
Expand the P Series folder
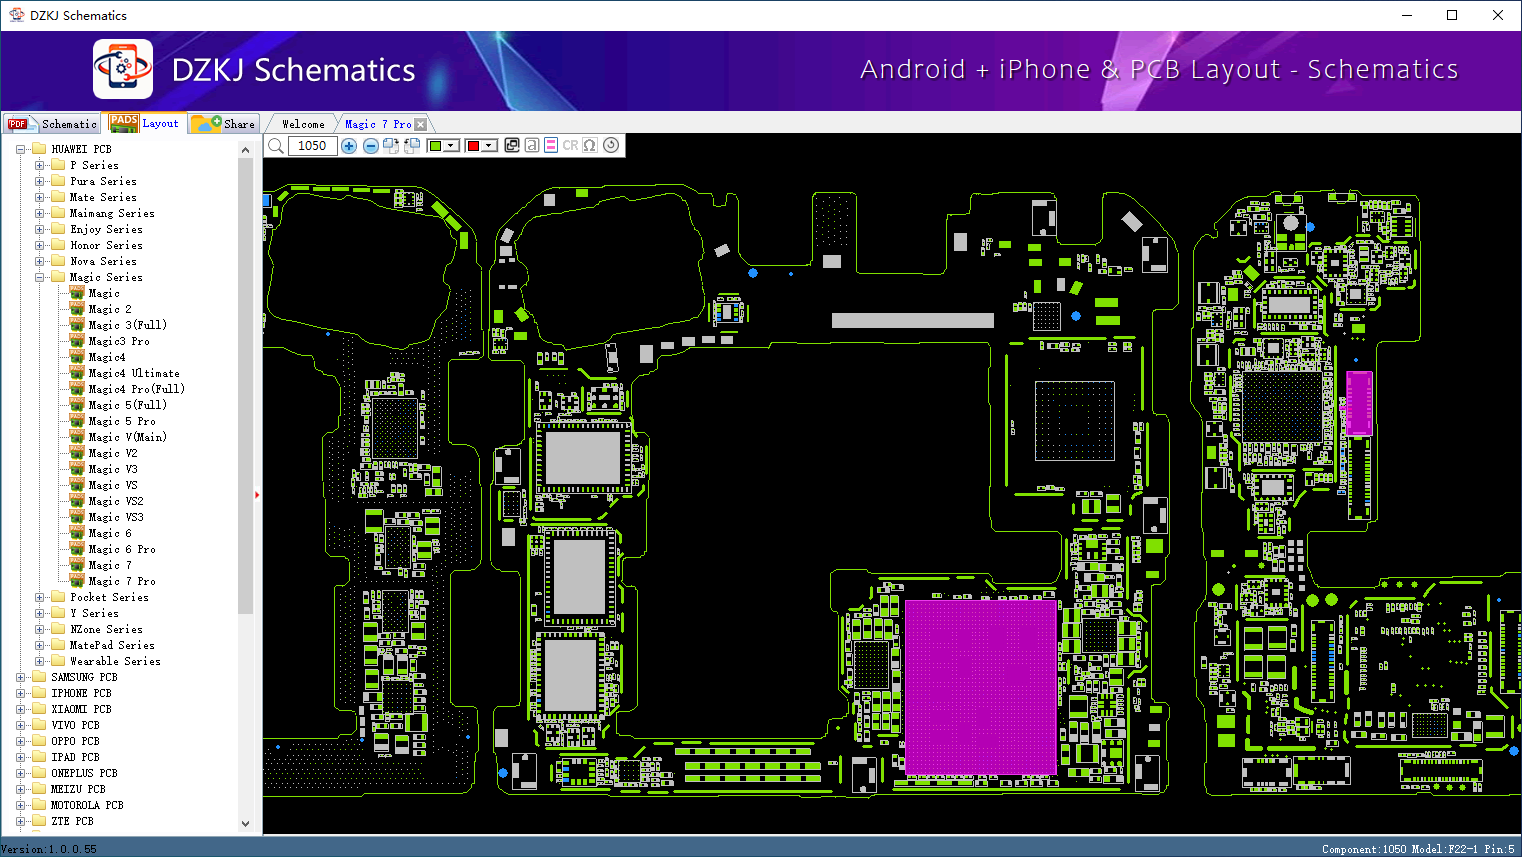pos(40,165)
